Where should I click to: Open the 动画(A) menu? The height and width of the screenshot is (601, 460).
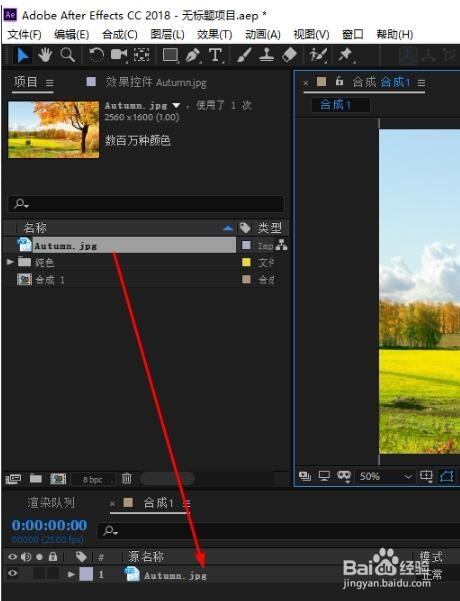[263, 34]
